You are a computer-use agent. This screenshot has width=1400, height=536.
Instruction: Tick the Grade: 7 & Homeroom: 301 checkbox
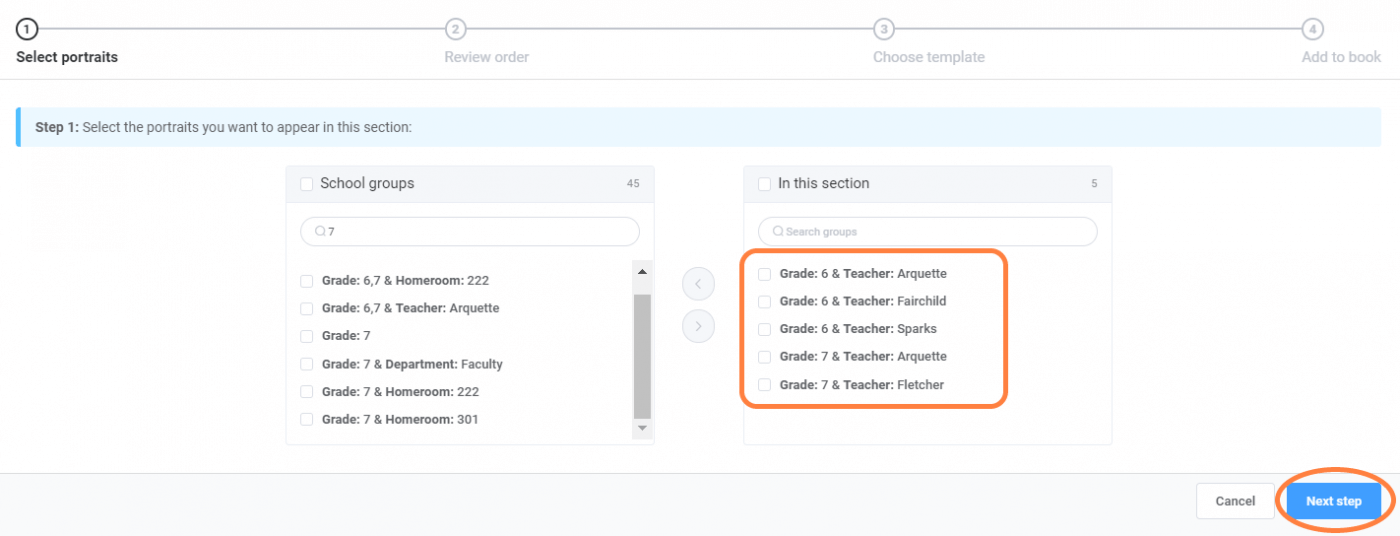click(x=307, y=420)
